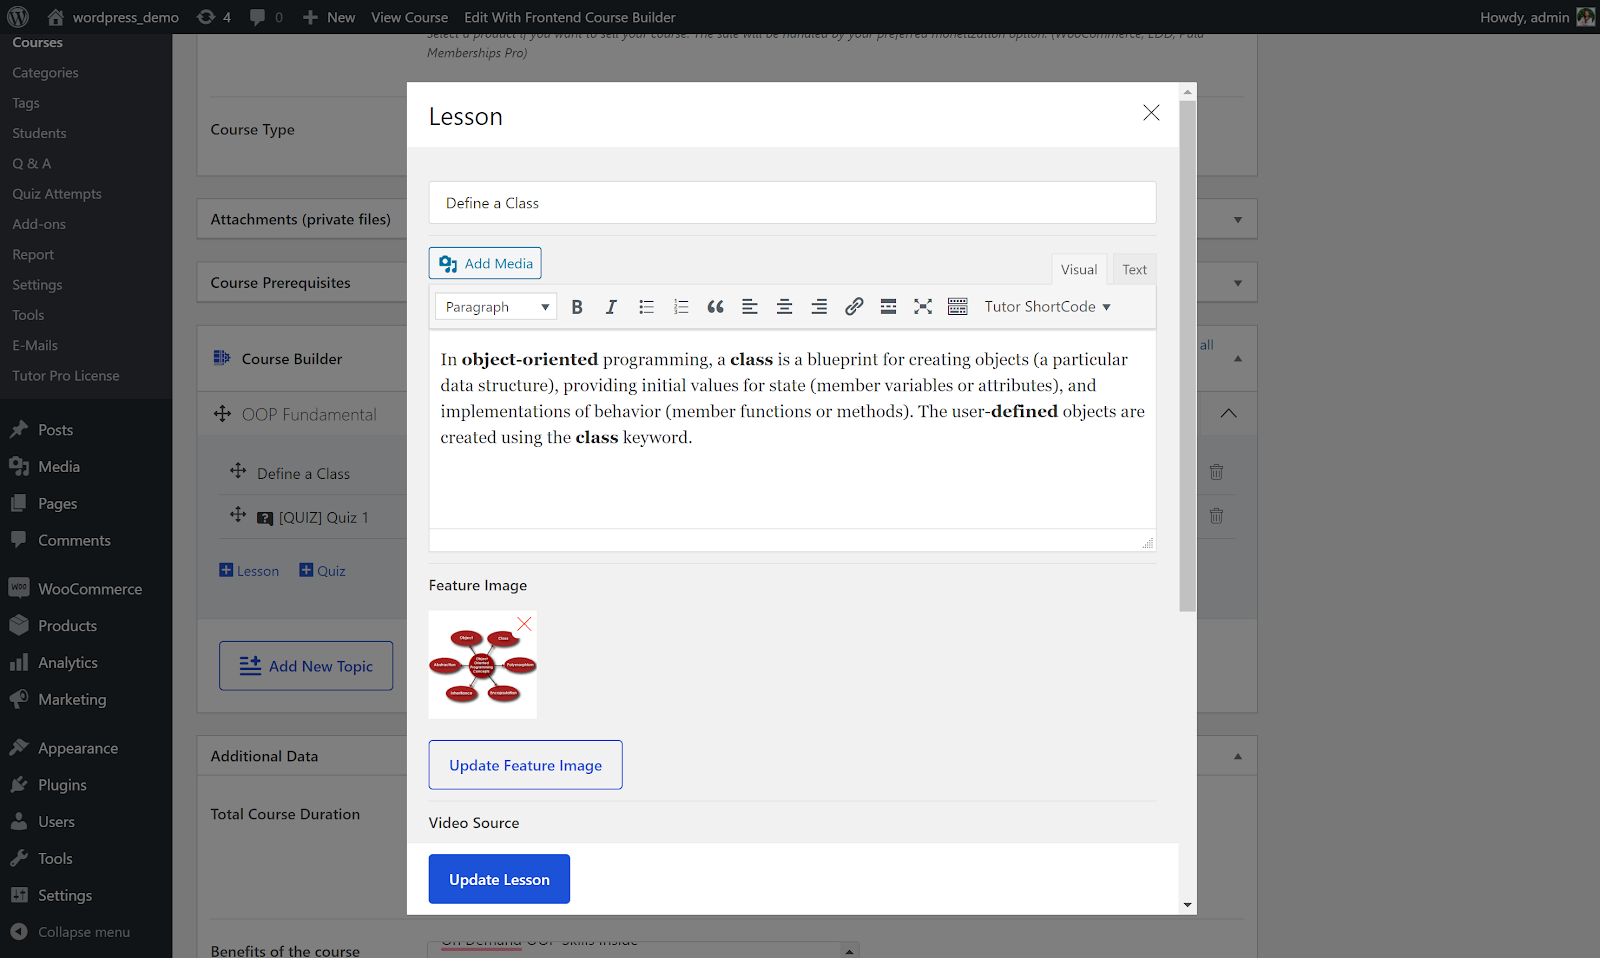1600x958 pixels.
Task: Close the Lesson dialog
Action: tap(1151, 113)
